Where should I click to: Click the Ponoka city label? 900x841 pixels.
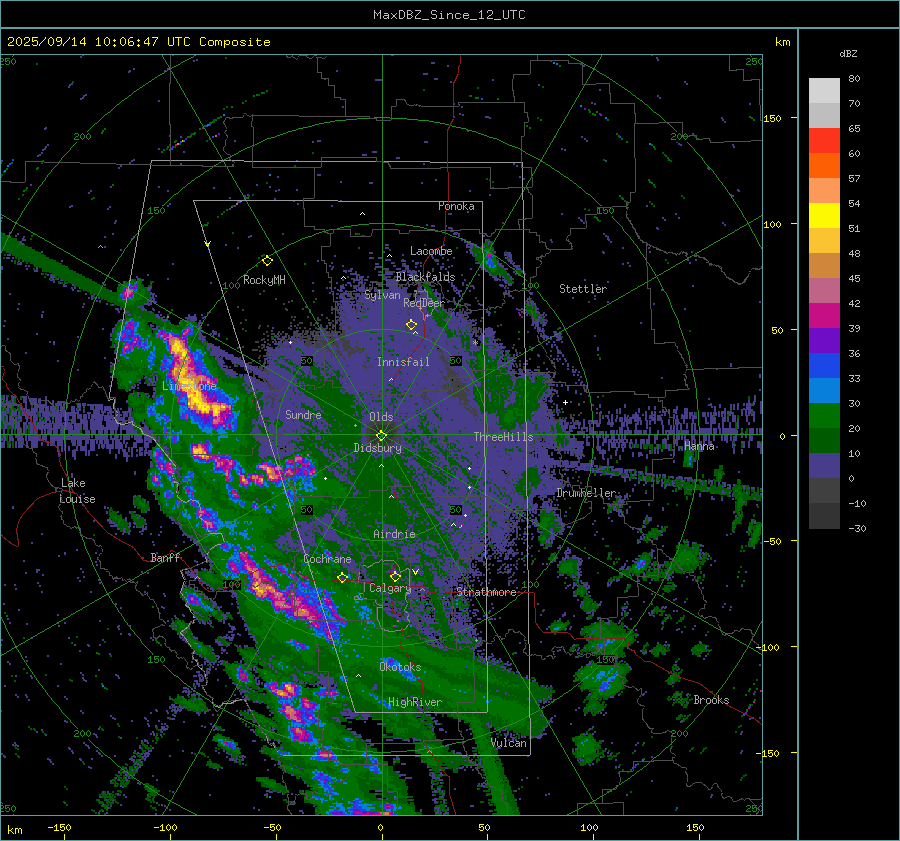456,206
